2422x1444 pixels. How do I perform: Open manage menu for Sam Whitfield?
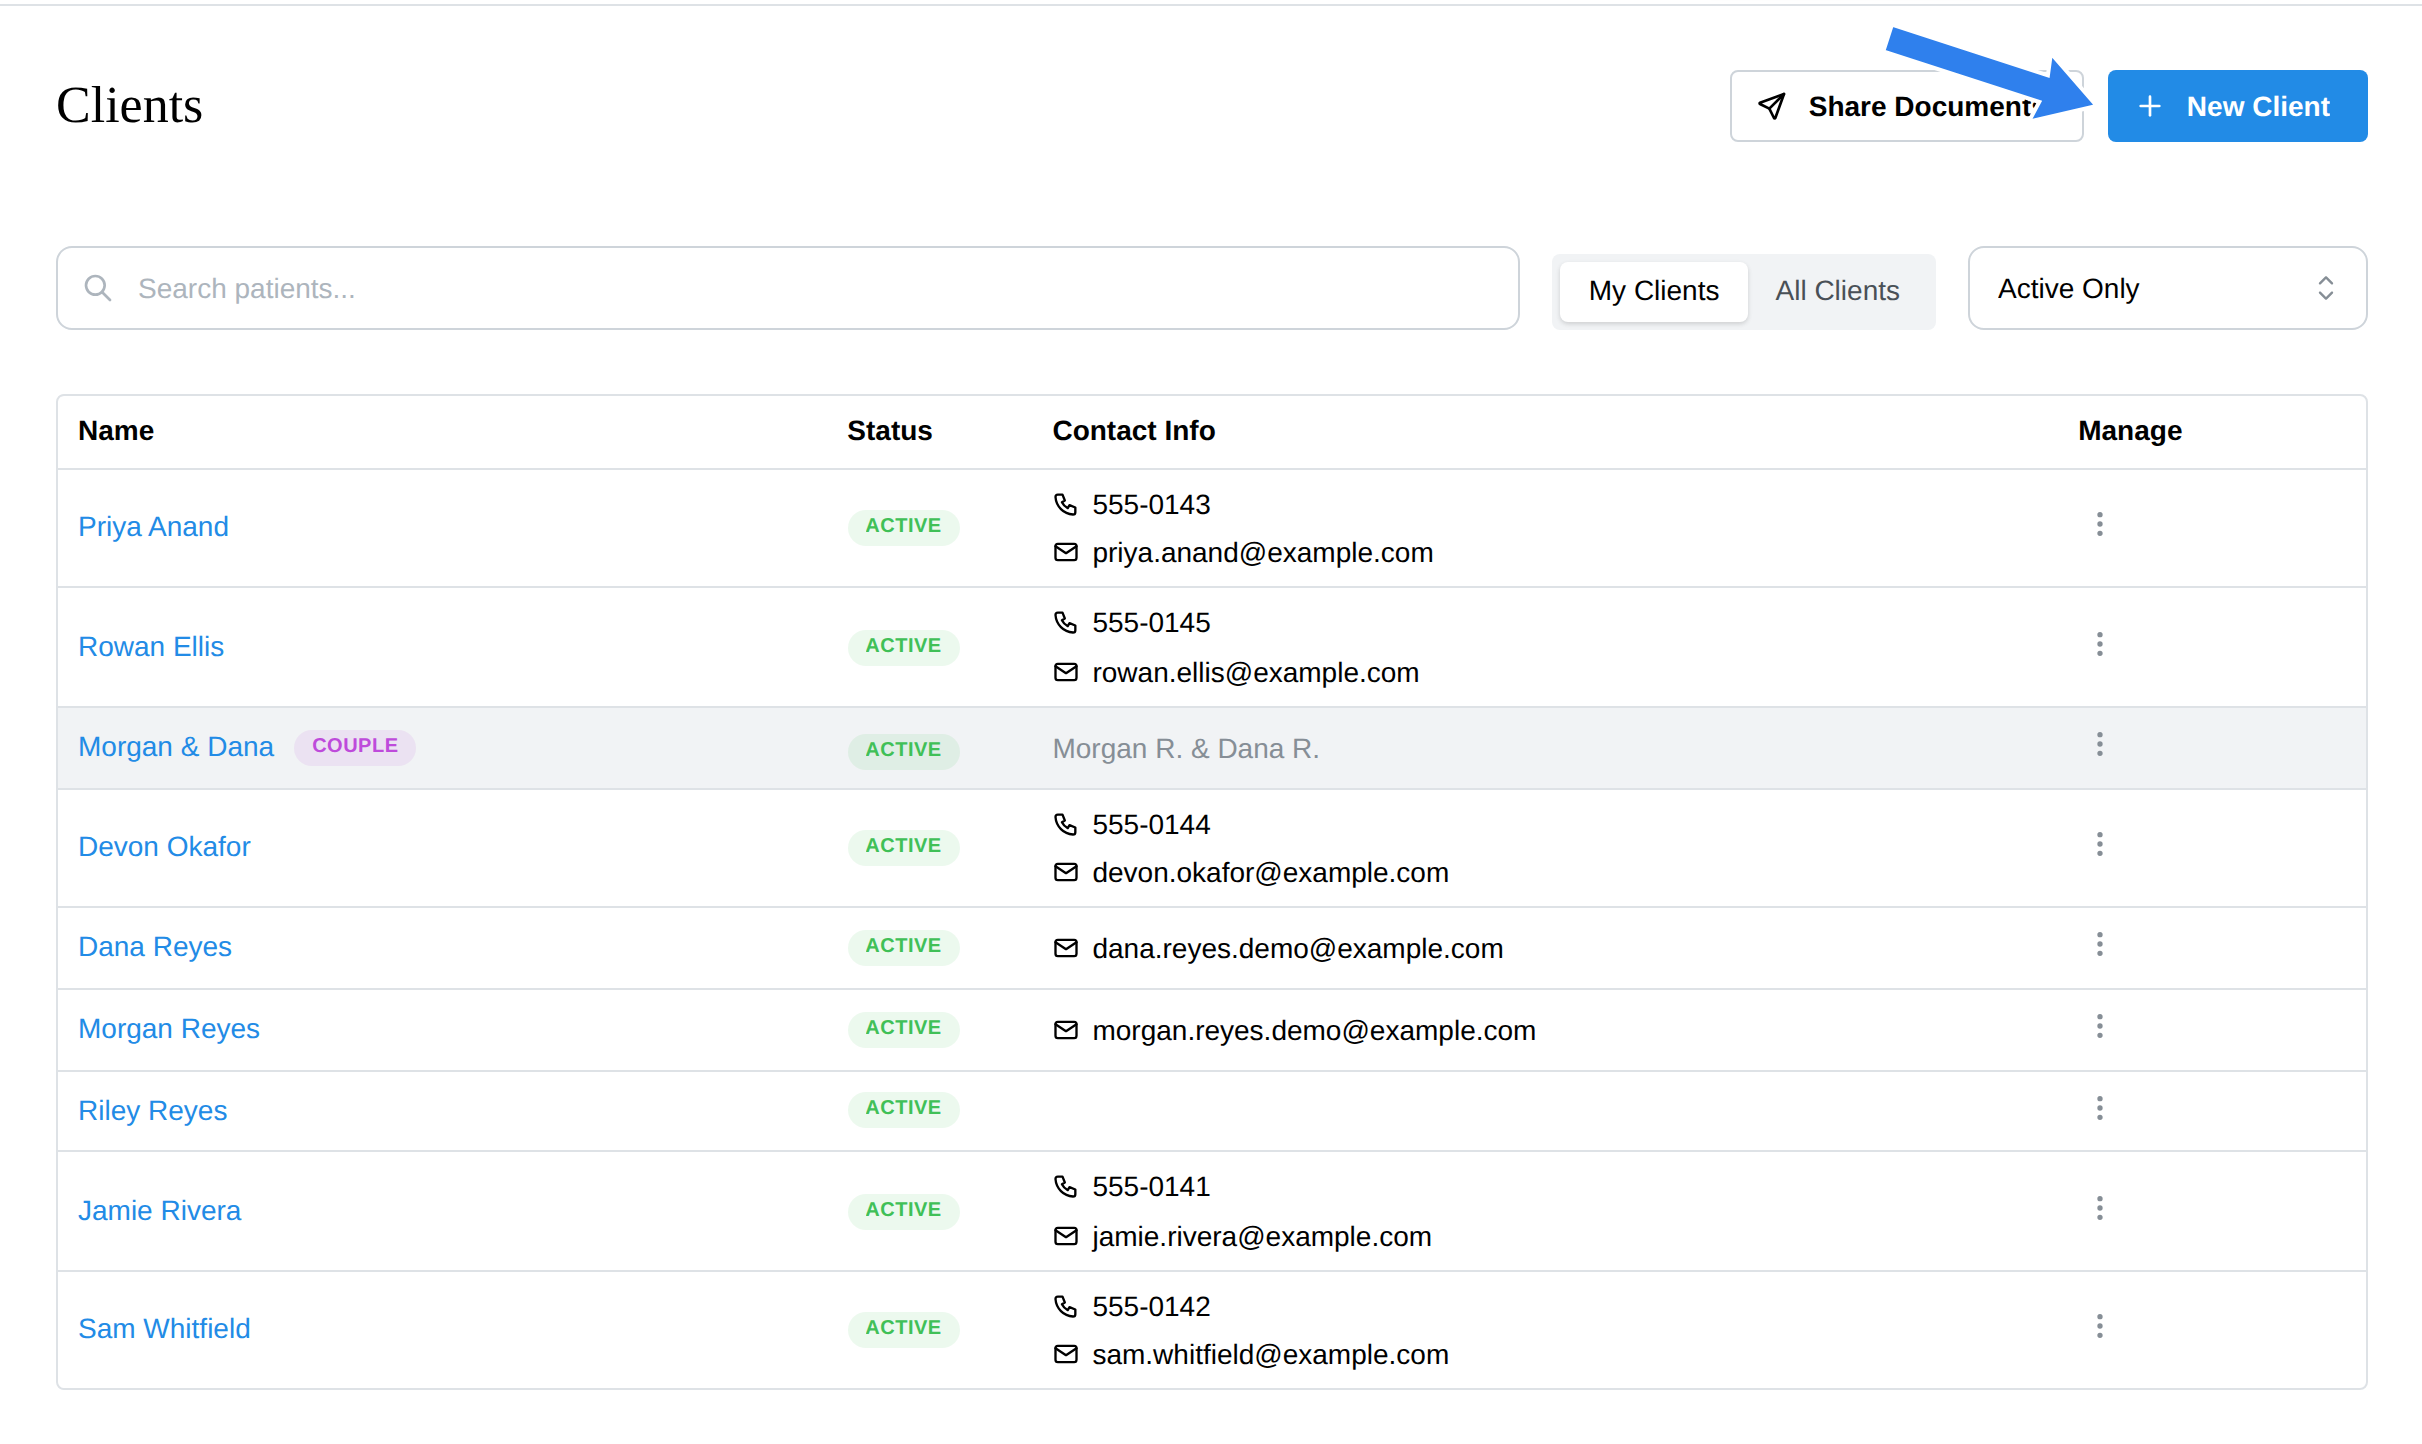(x=2099, y=1326)
